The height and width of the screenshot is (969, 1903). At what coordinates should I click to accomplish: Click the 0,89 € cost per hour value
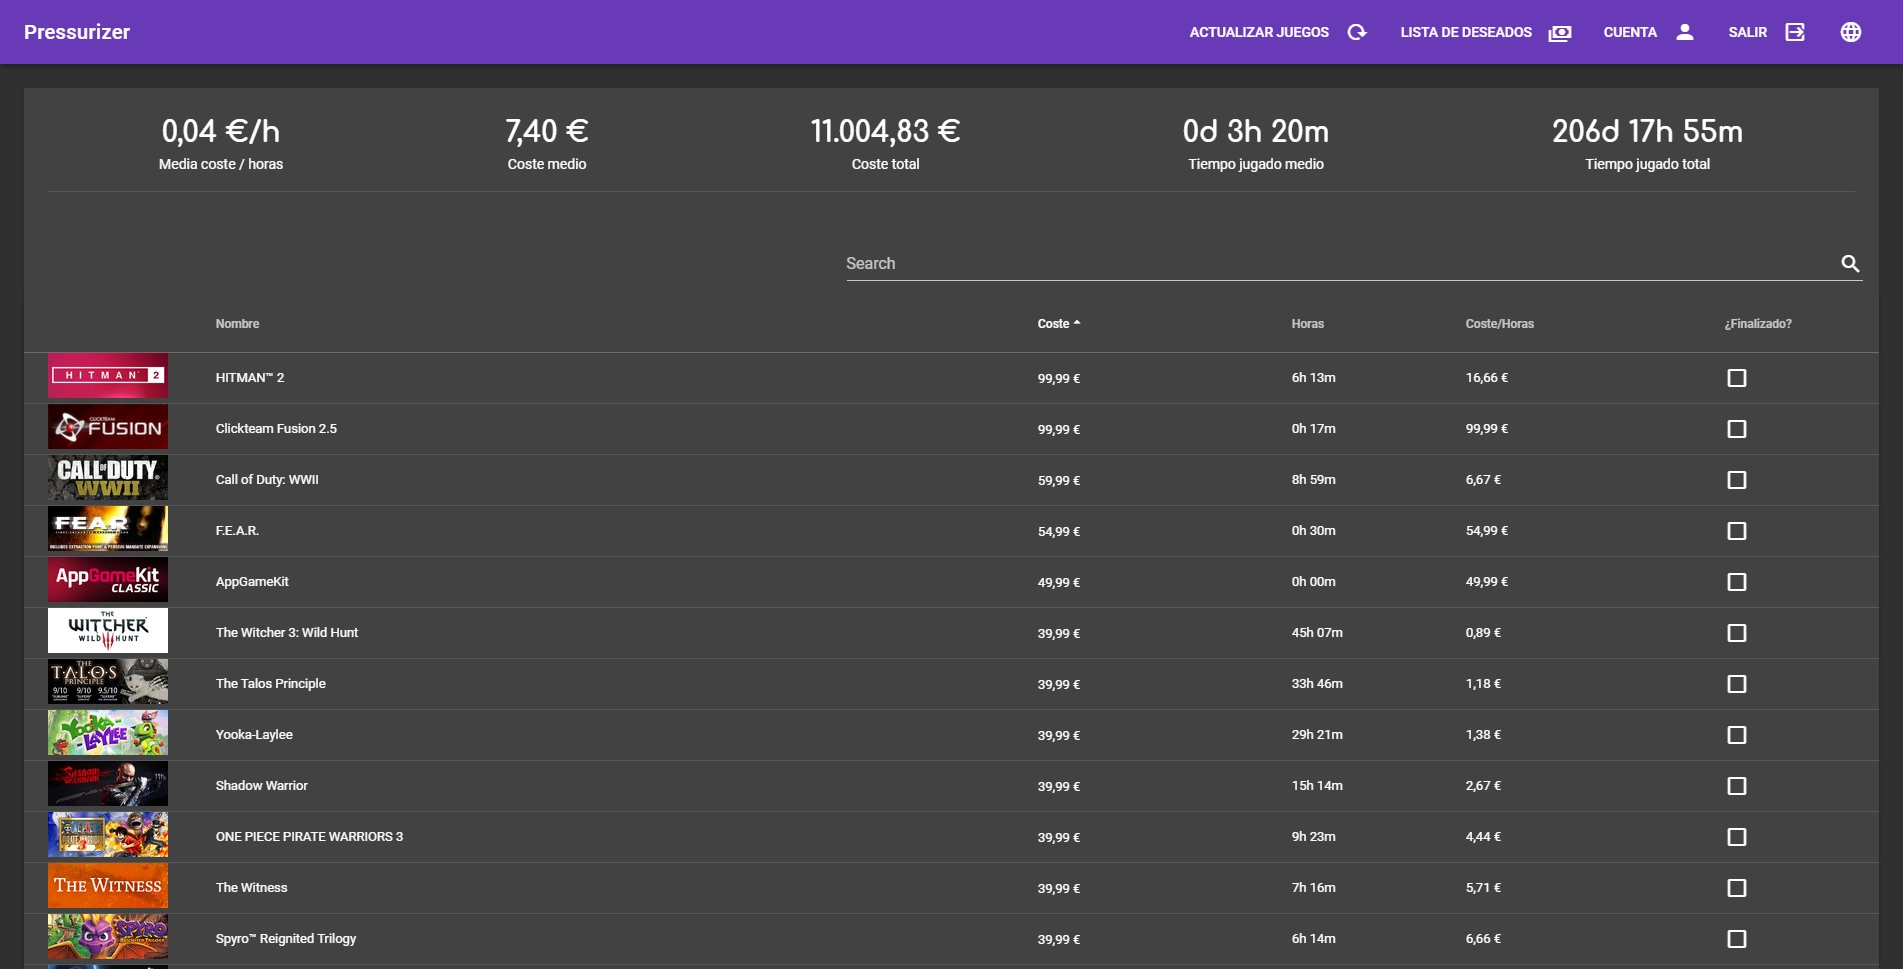1483,633
